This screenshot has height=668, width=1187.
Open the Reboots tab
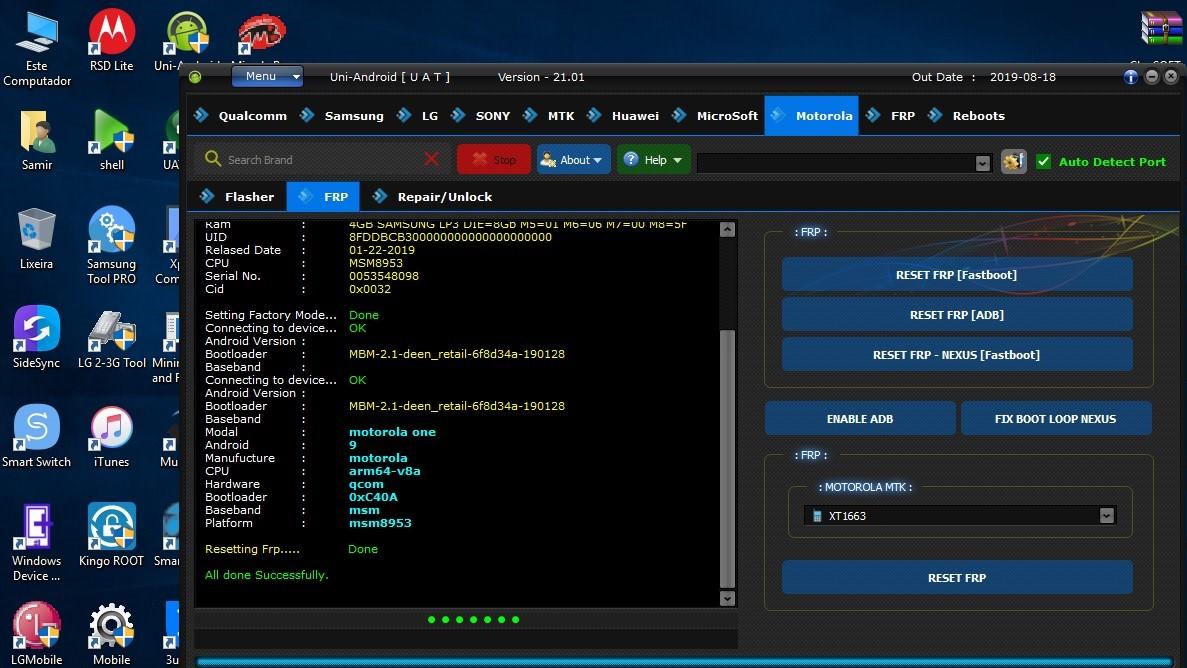(x=967, y=116)
